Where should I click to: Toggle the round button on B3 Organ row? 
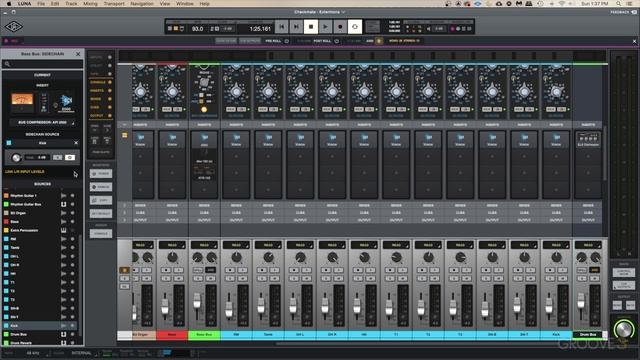click(73, 213)
